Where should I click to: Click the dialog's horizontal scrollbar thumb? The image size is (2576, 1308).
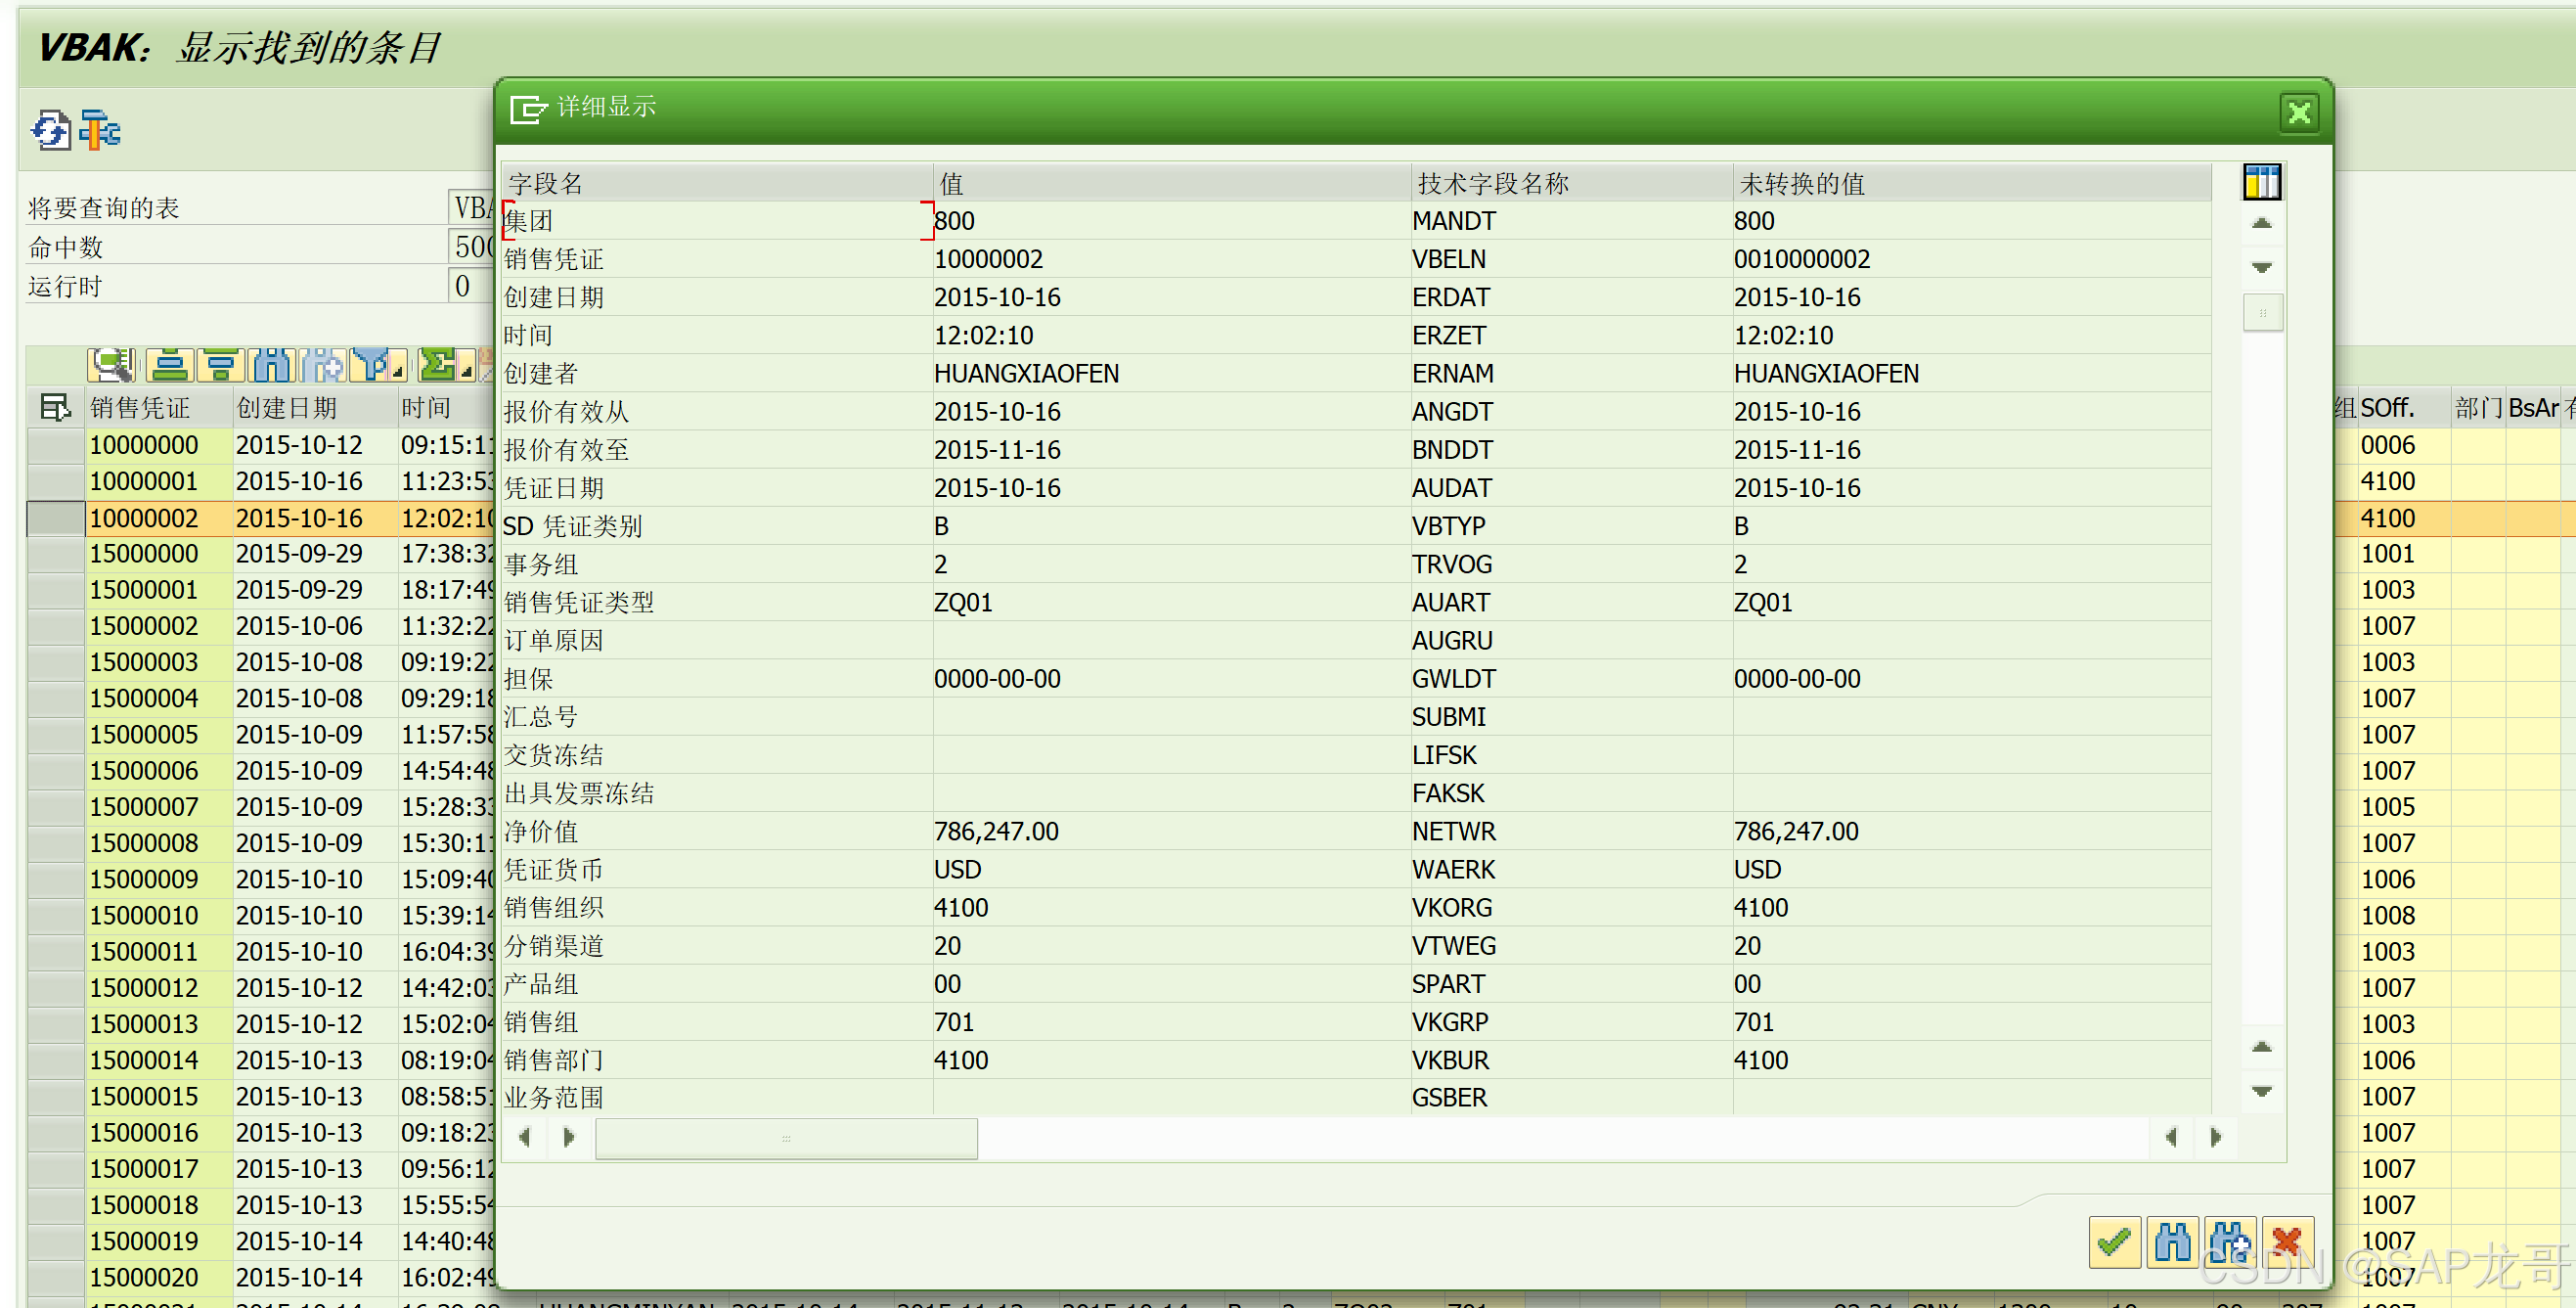point(786,1138)
